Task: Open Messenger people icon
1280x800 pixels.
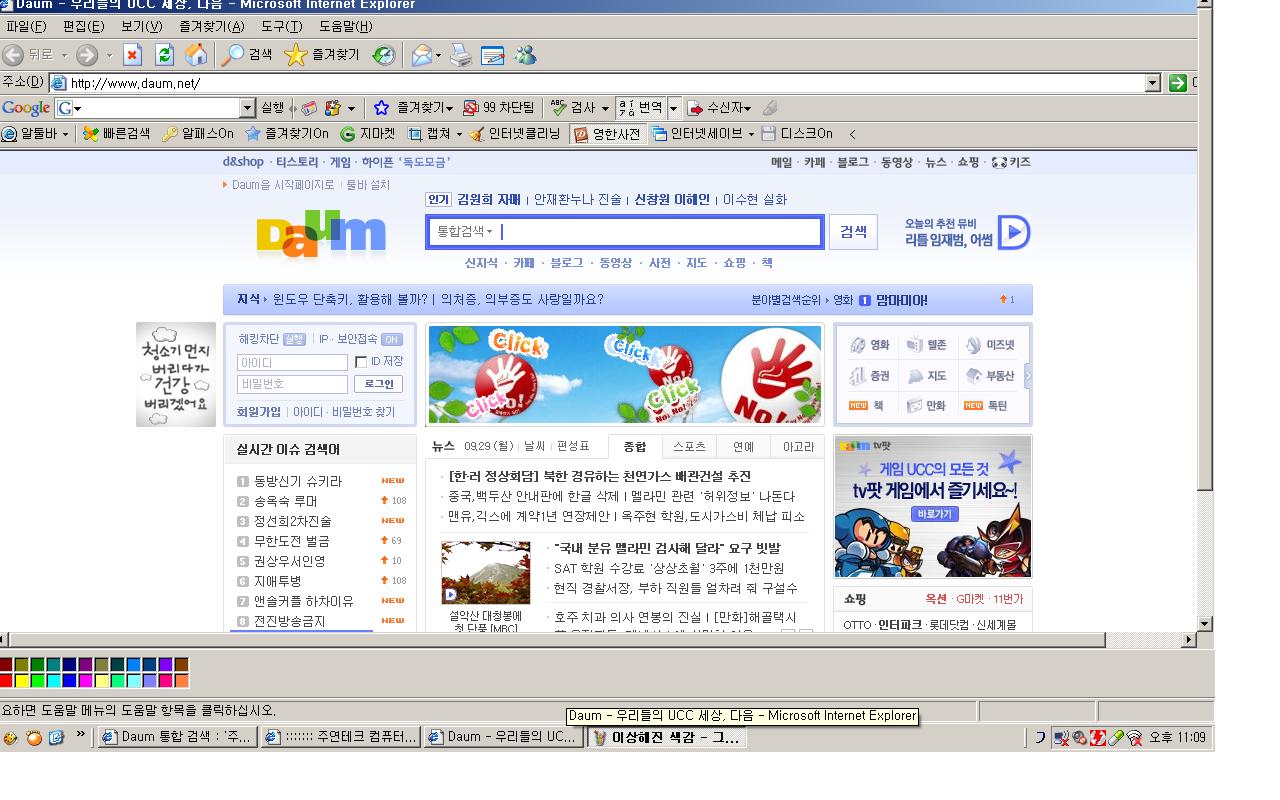Action: pyautogui.click(x=526, y=55)
